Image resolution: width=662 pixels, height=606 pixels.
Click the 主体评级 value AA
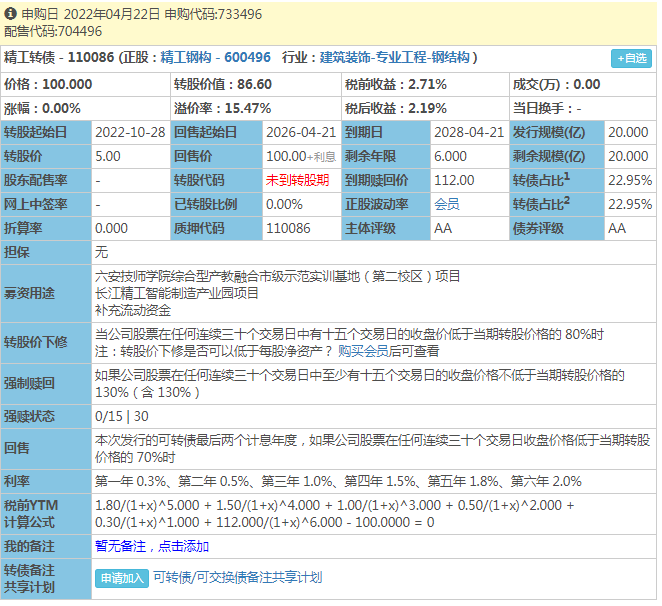tap(443, 228)
